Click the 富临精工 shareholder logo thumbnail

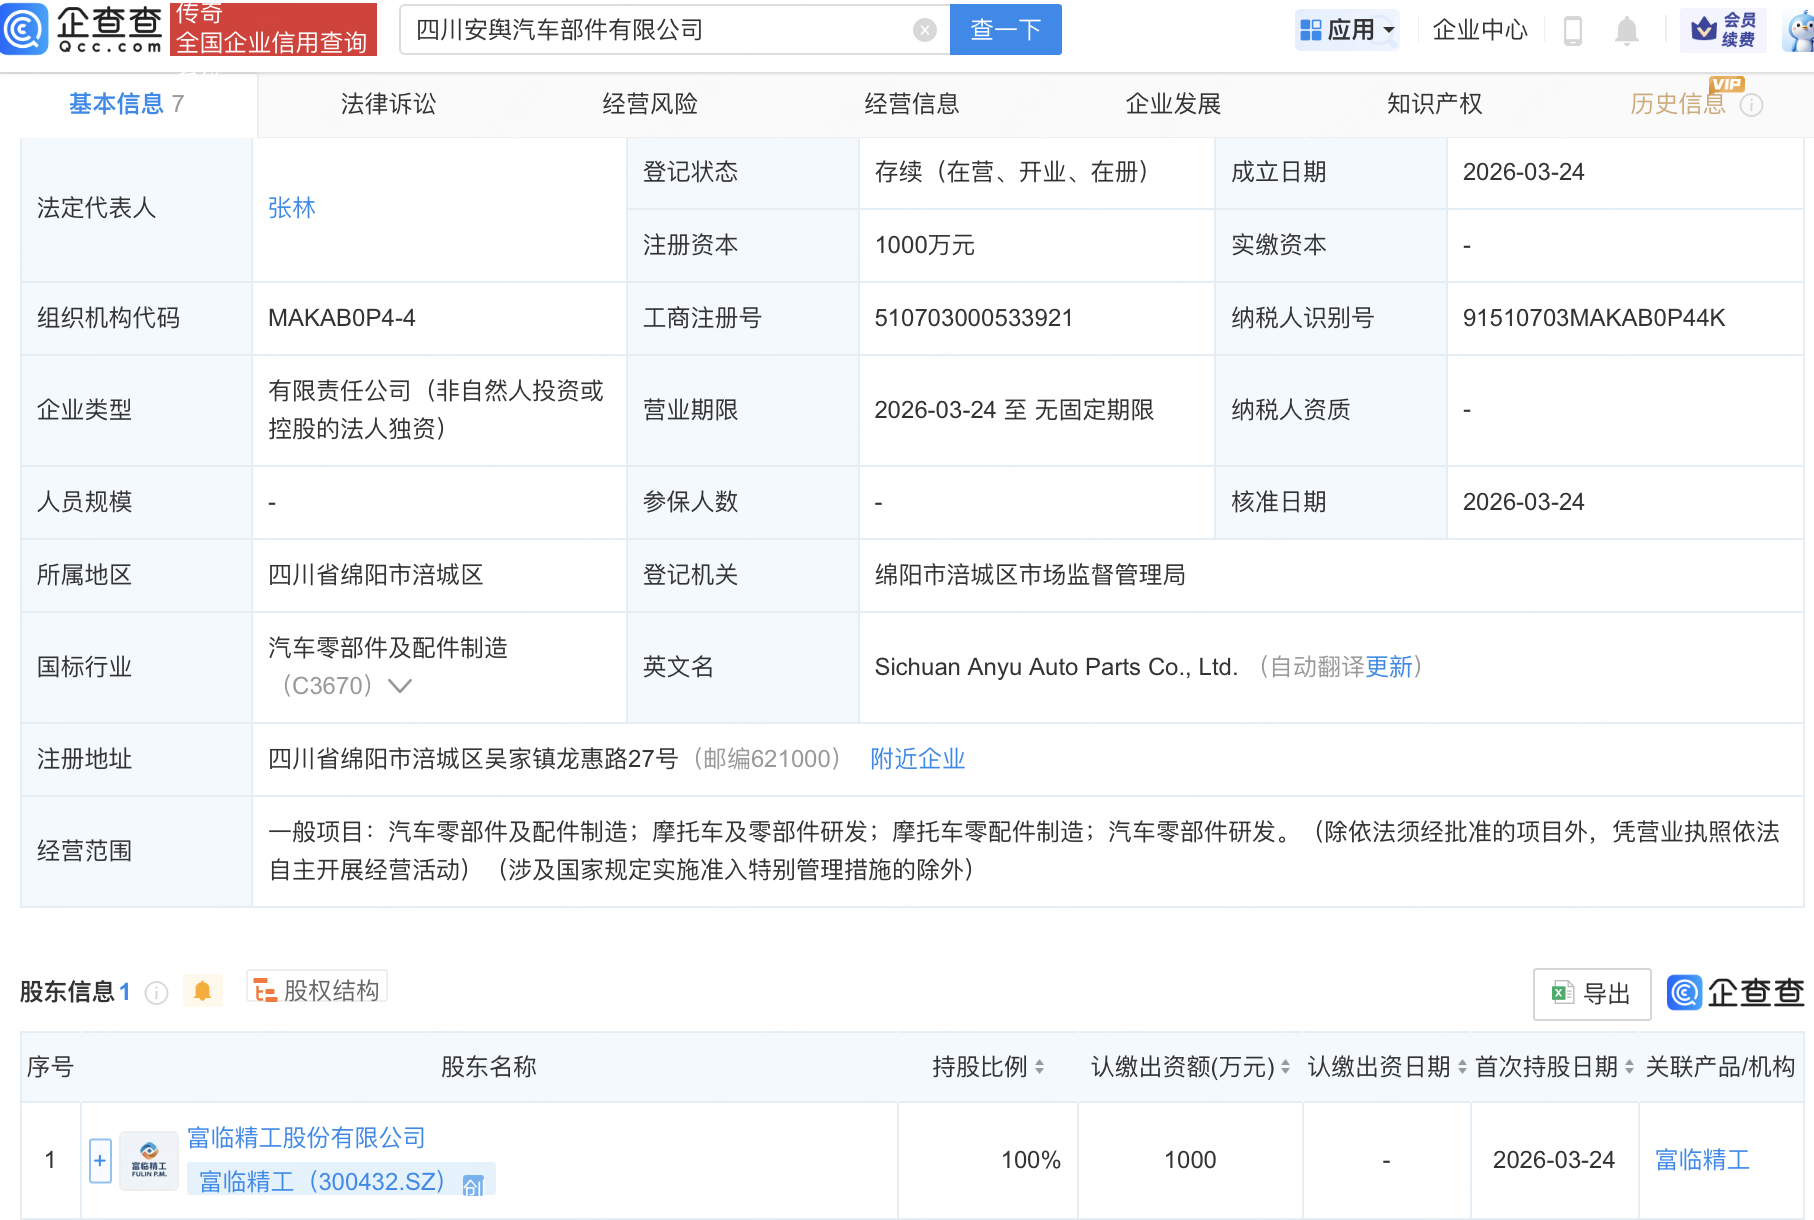(148, 1159)
